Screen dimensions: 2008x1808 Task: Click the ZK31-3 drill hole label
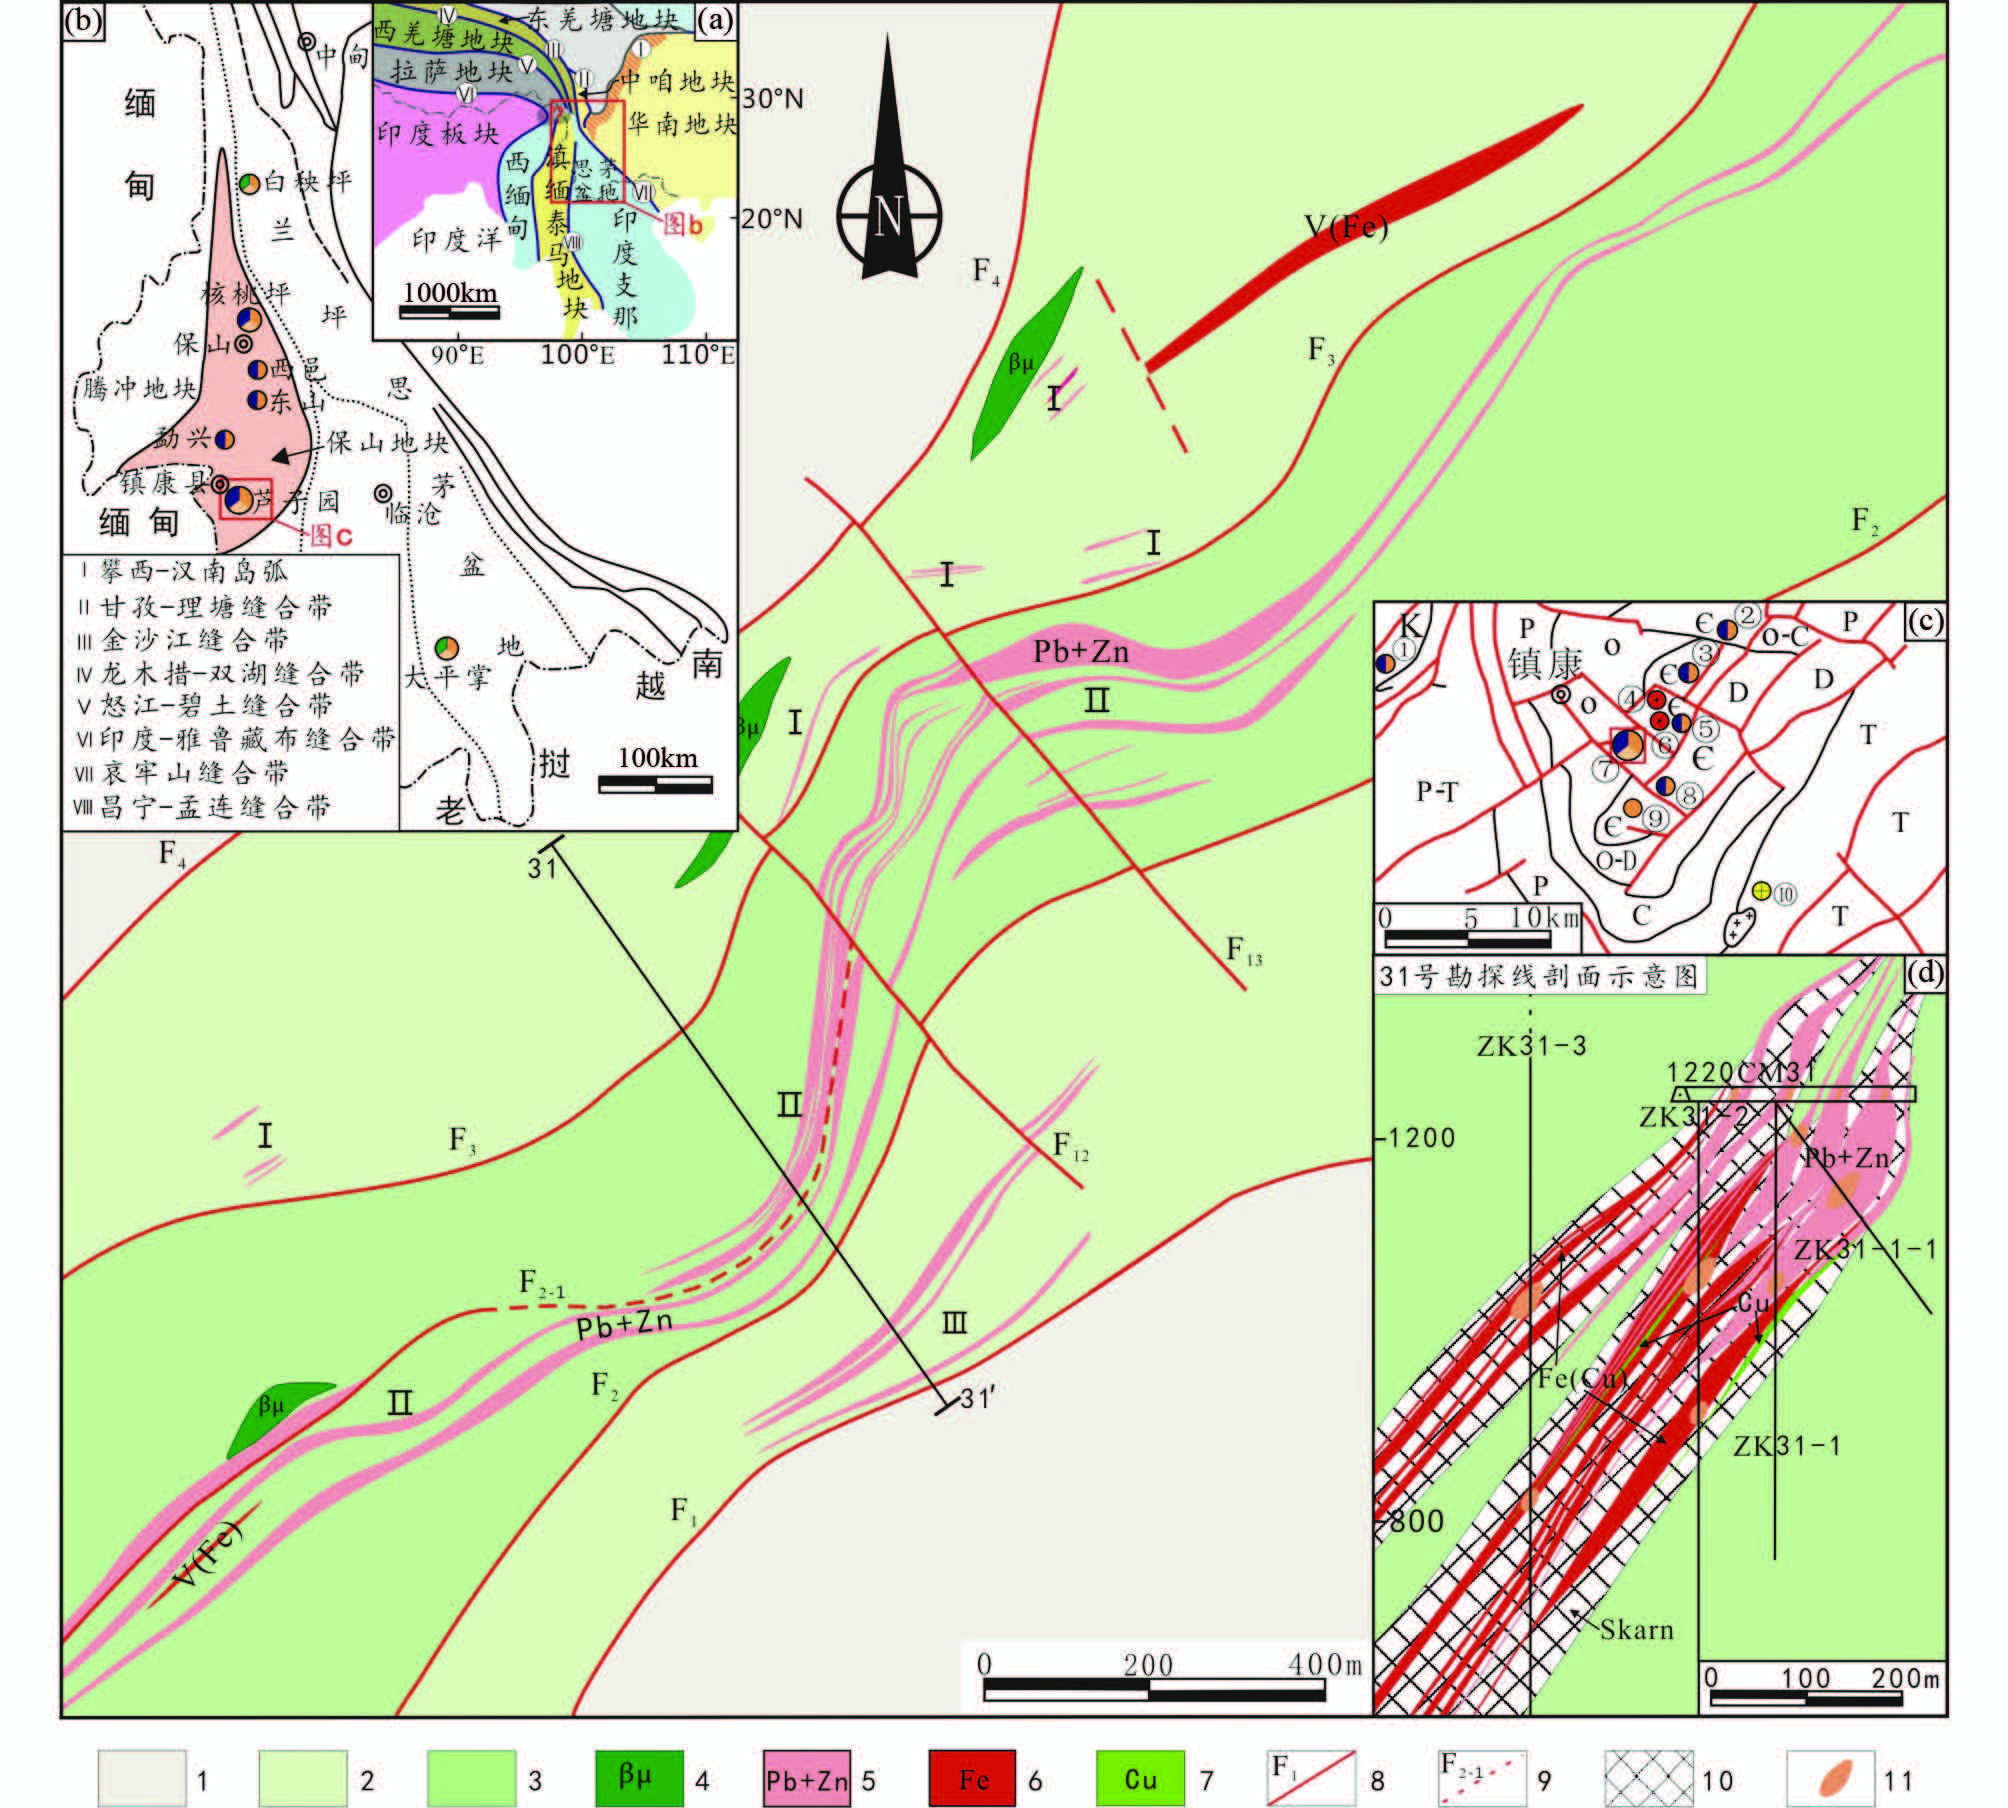(x=1530, y=1046)
